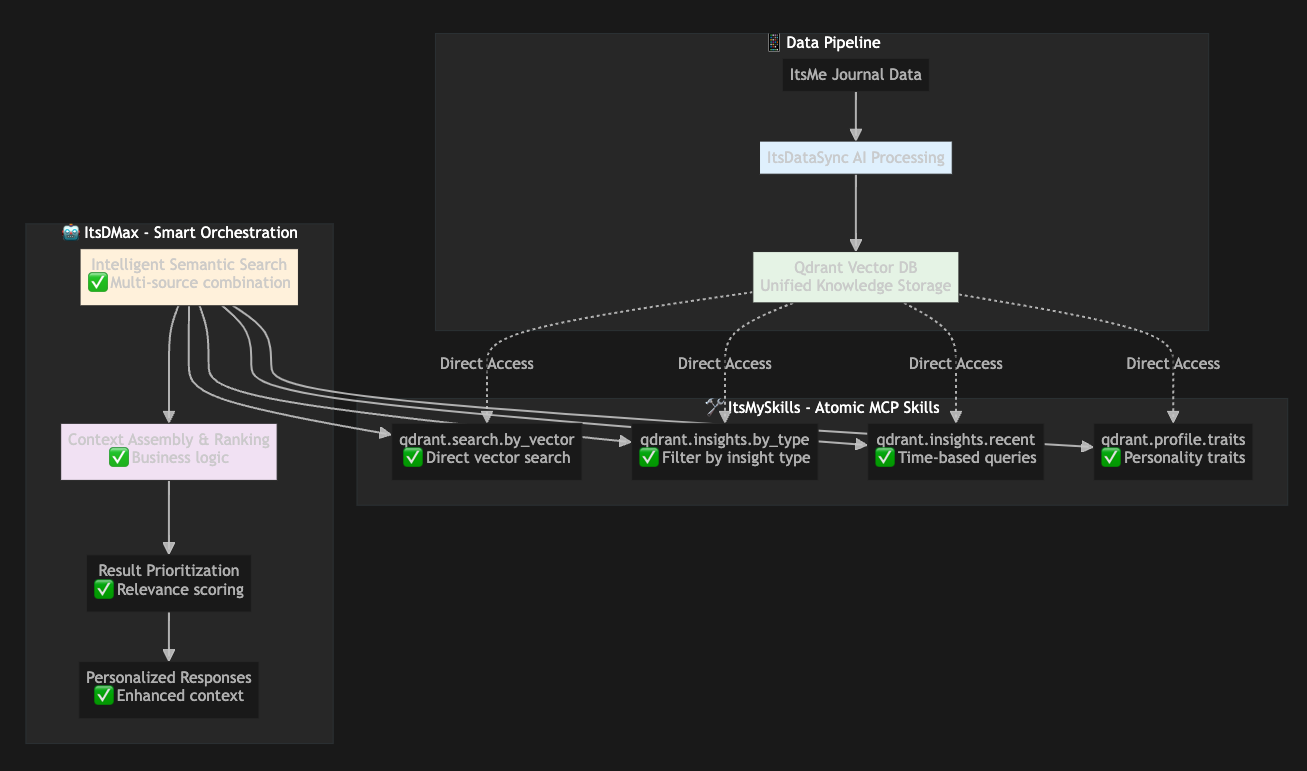
Task: Click the qdrant.insights.recent skill name
Action: [955, 440]
